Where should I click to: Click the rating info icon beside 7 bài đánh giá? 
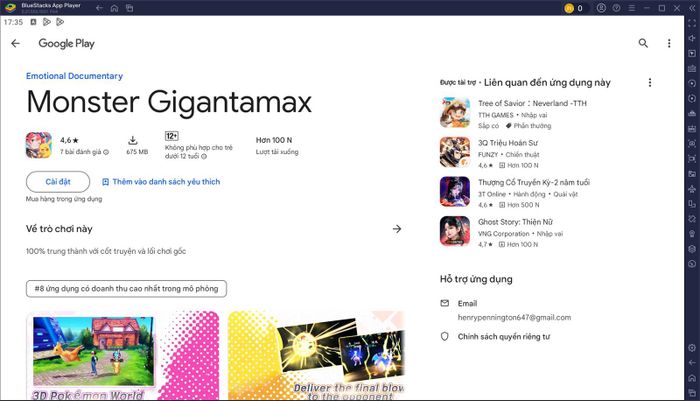click(106, 152)
